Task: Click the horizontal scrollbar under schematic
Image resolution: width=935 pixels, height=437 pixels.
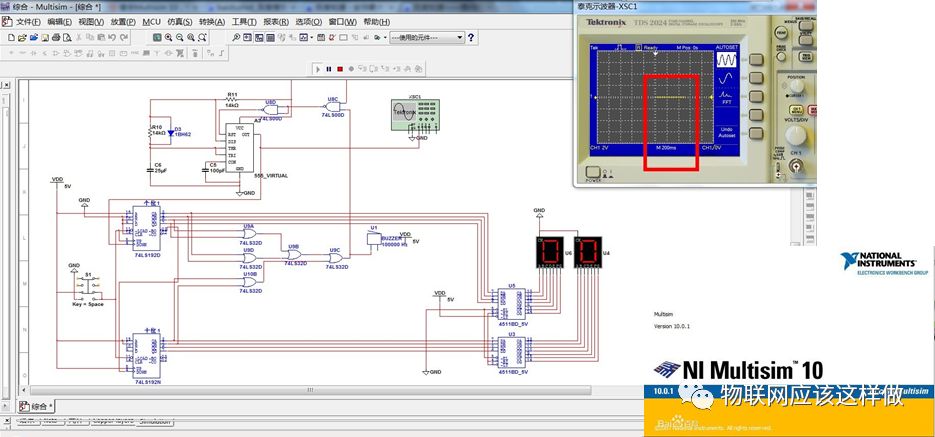Action: pos(310,390)
